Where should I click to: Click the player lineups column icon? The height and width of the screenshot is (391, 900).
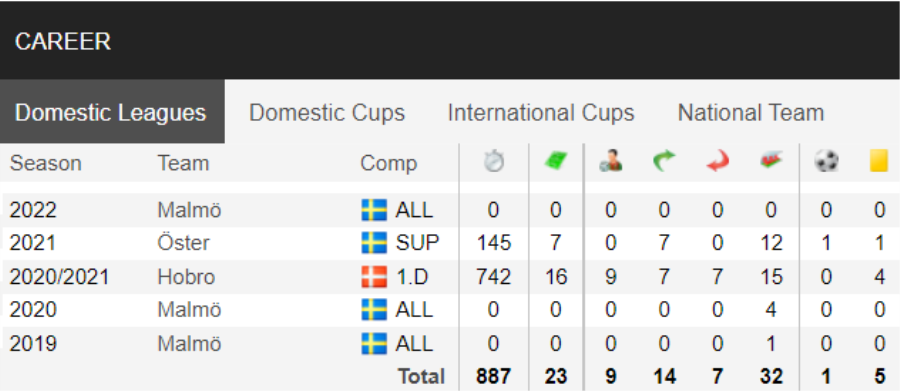tap(611, 162)
